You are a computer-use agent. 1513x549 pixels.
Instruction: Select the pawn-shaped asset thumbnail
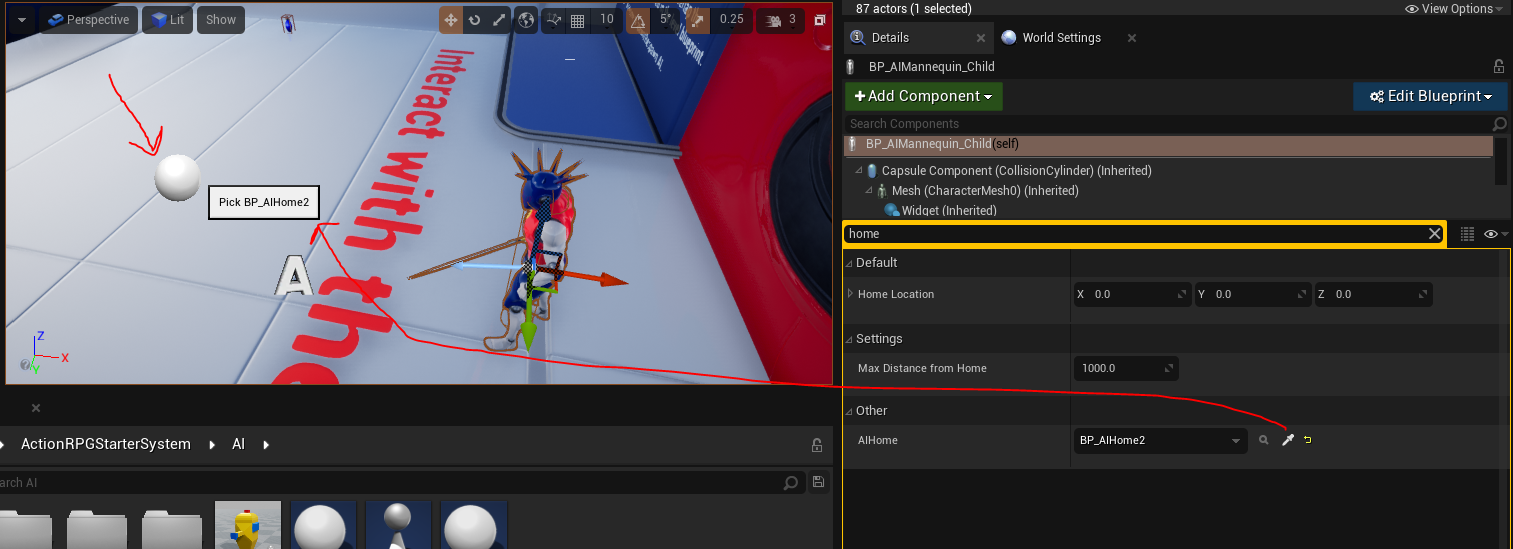(398, 525)
